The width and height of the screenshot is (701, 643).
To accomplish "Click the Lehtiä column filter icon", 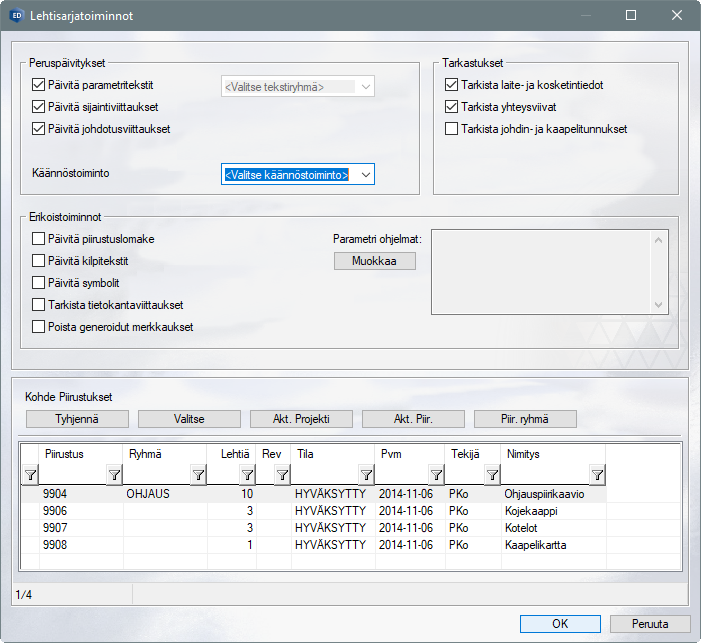I will [247, 475].
